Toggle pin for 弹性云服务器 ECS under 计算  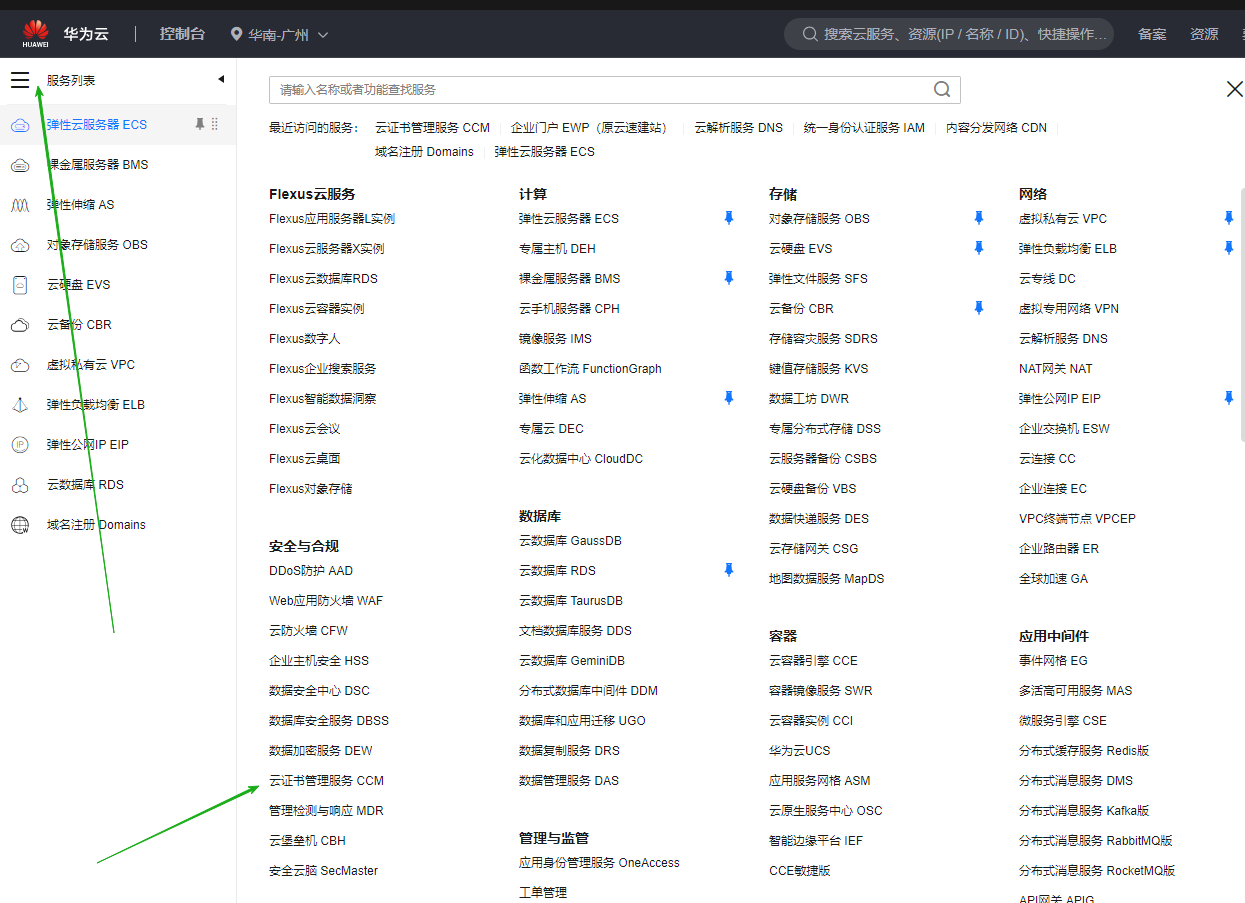pos(729,218)
